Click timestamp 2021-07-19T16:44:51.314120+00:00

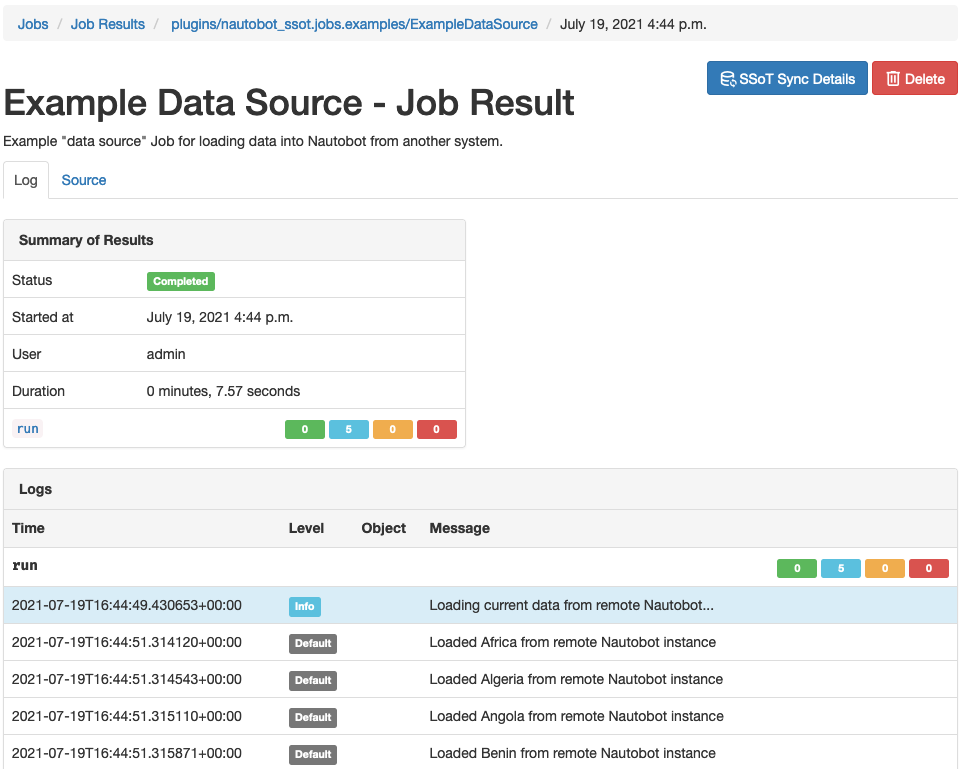(127, 642)
